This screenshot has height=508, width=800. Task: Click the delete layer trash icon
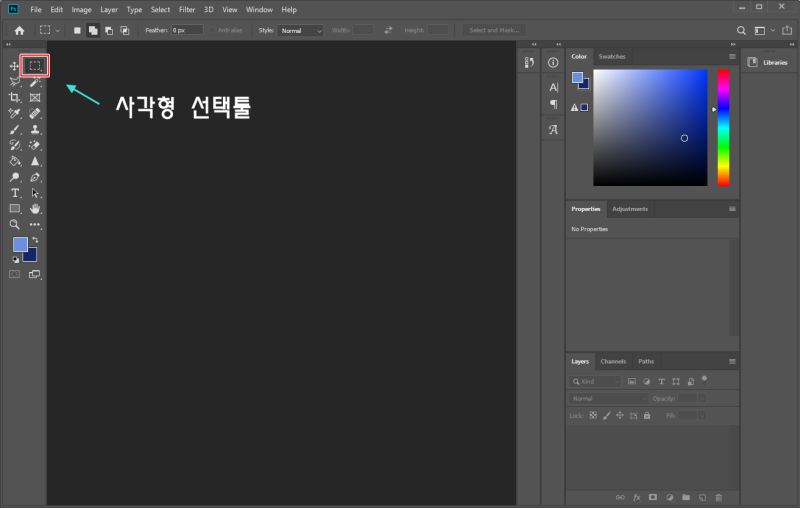pos(719,497)
